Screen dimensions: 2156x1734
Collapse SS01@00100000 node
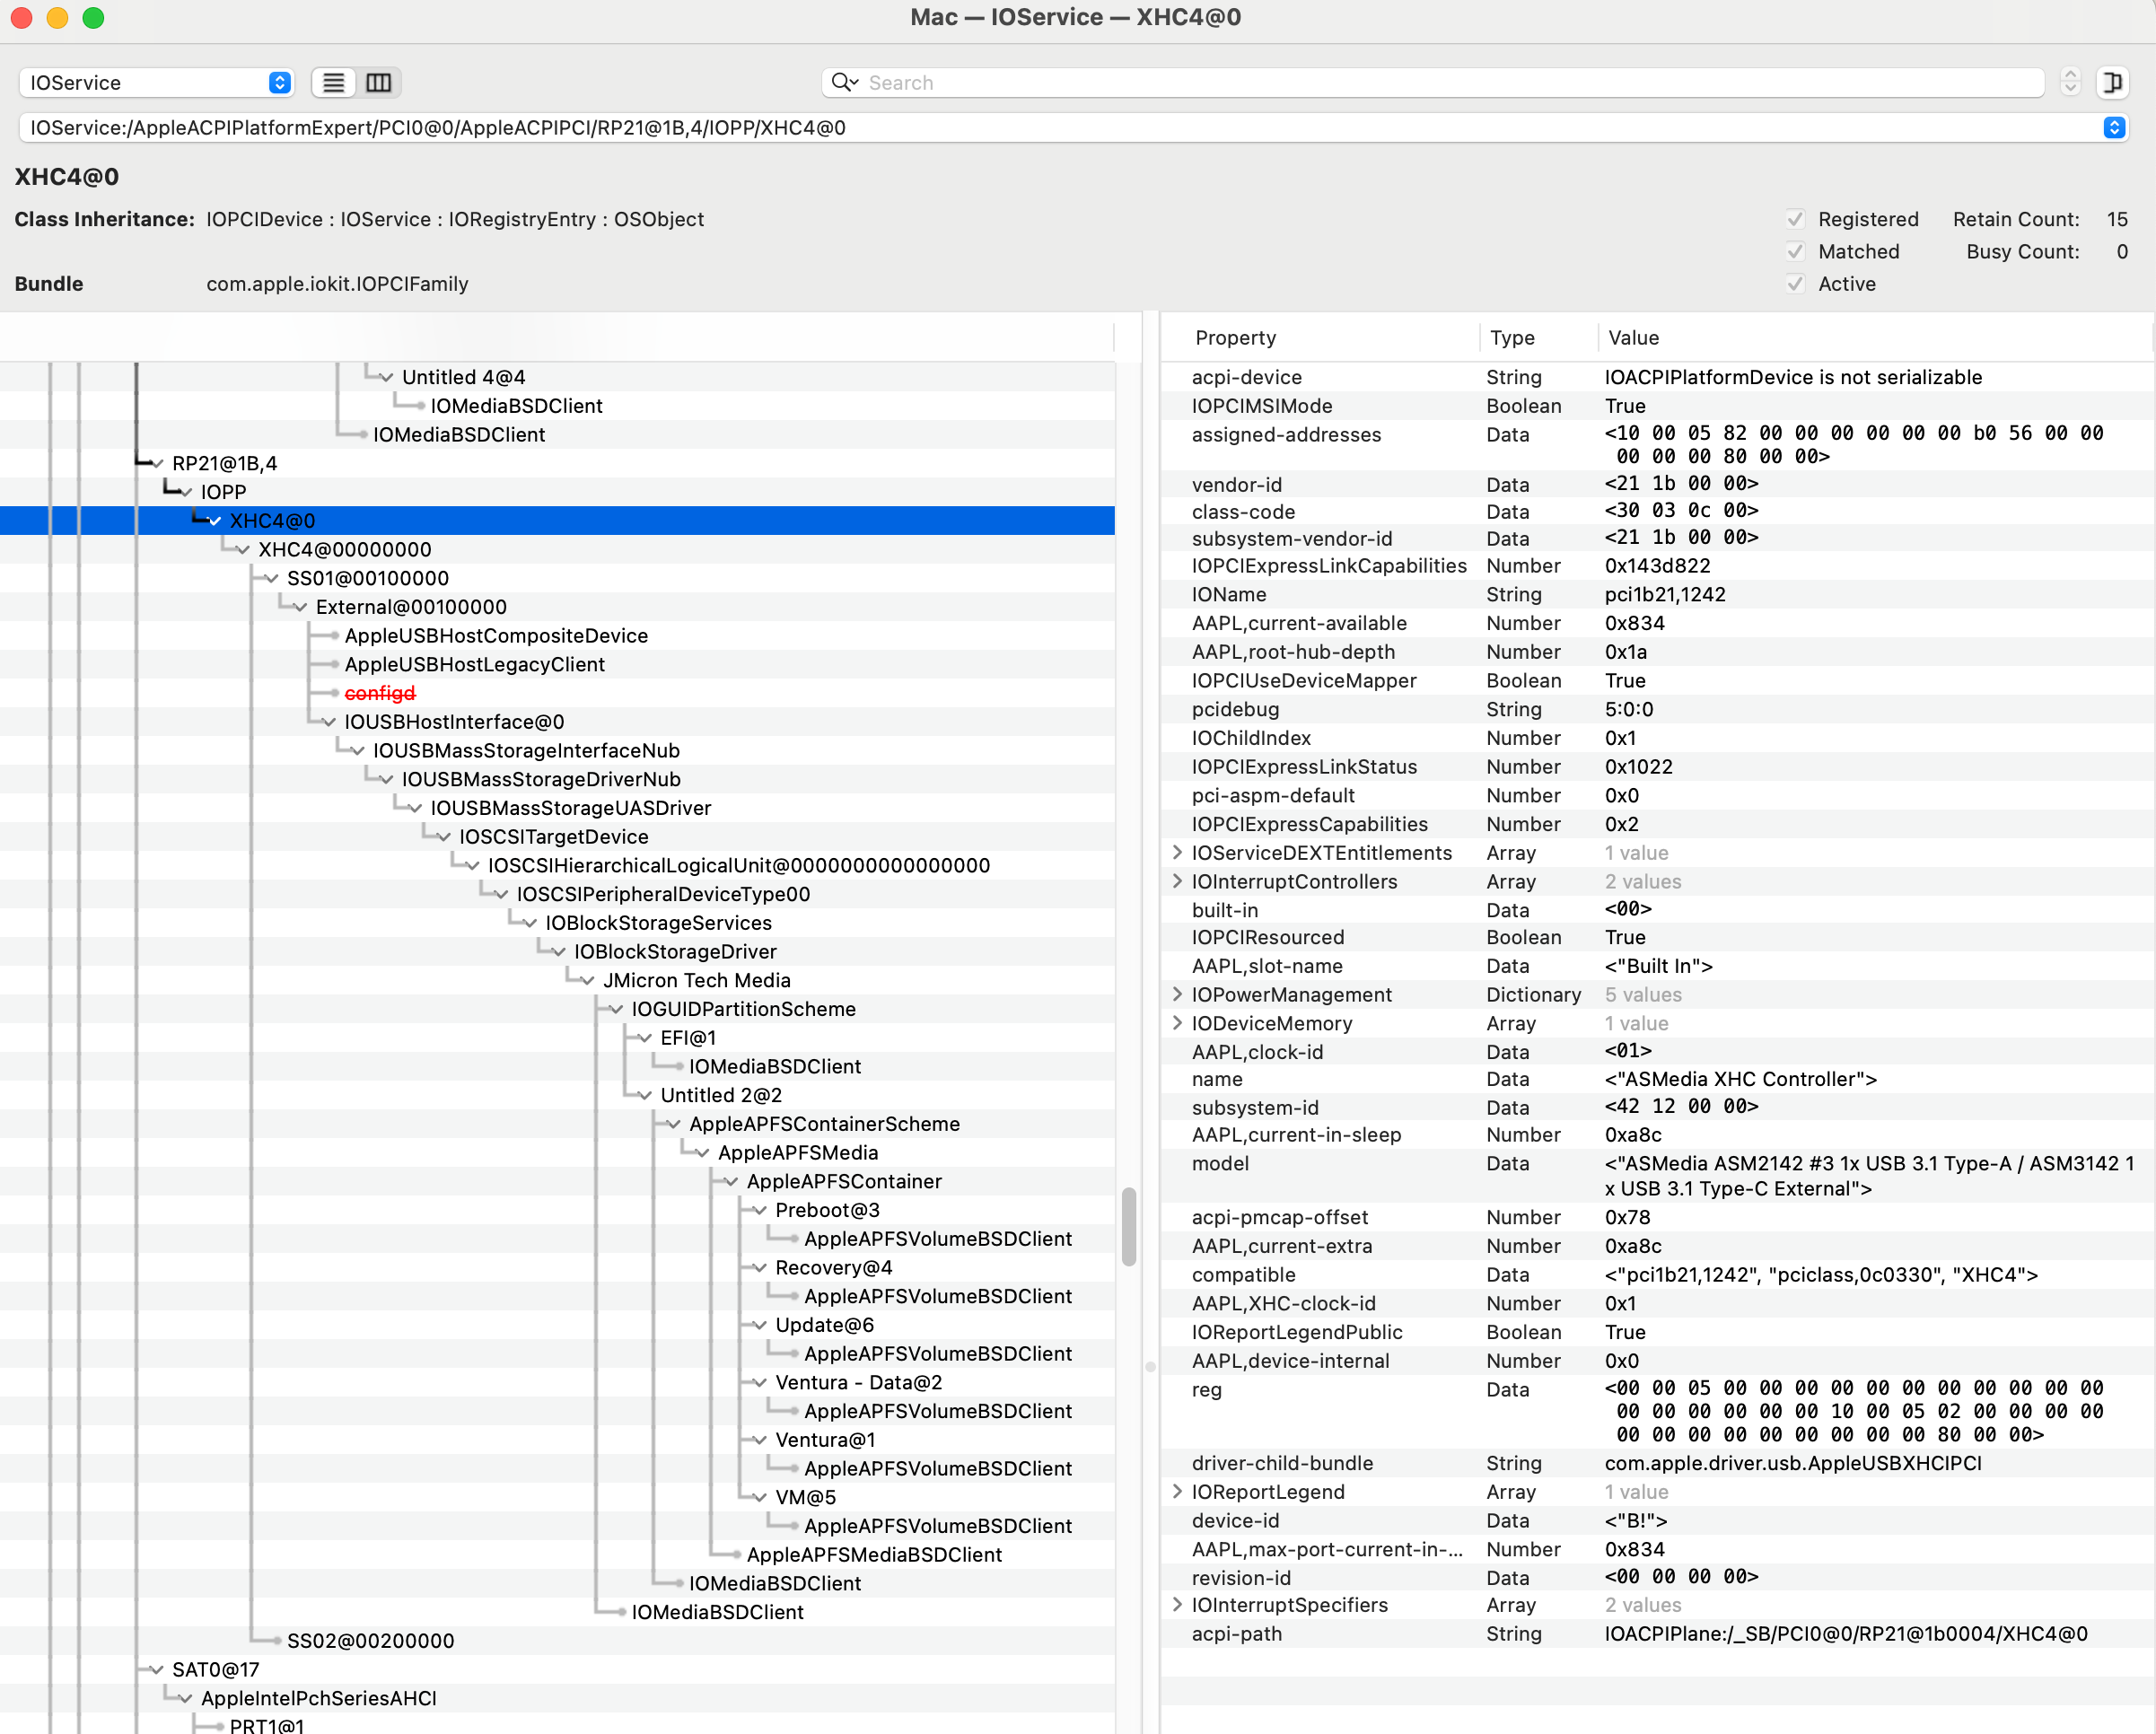(272, 579)
